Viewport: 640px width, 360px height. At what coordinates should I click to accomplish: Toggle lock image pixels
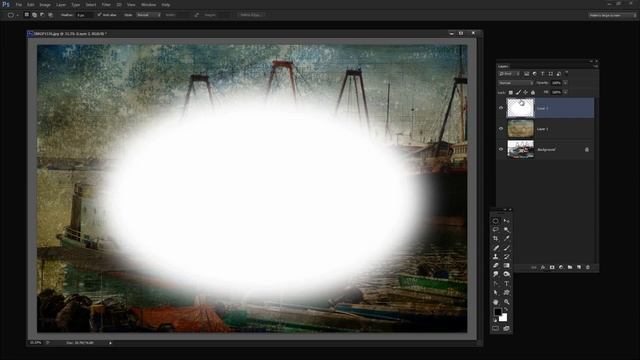(x=518, y=93)
